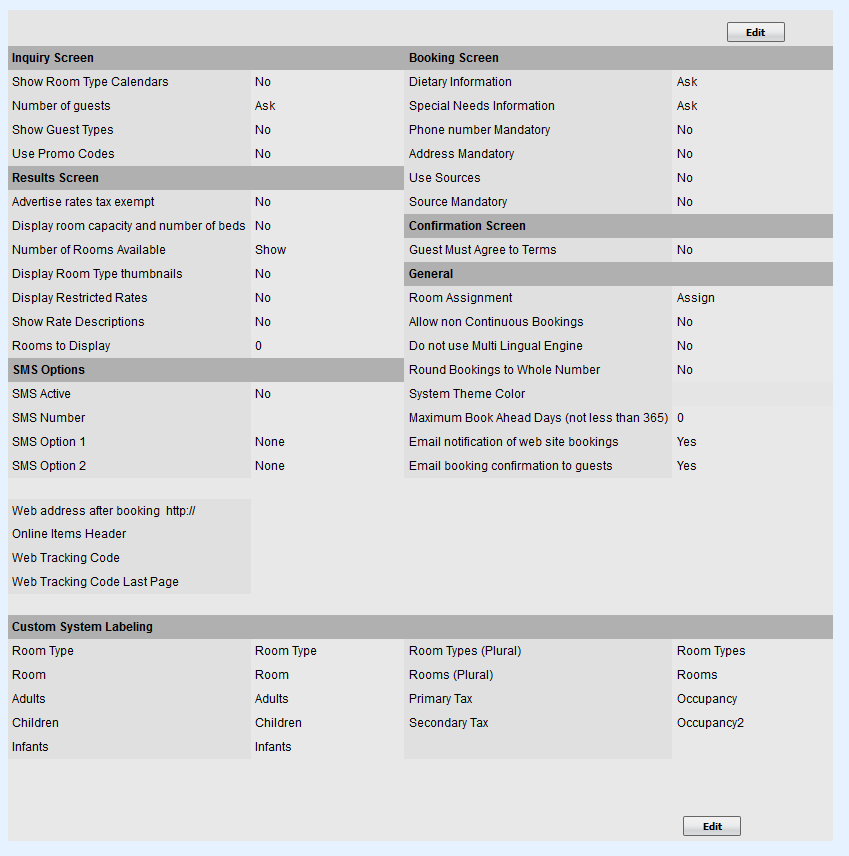
Task: Click the Special Needs Information label
Action: pos(482,106)
